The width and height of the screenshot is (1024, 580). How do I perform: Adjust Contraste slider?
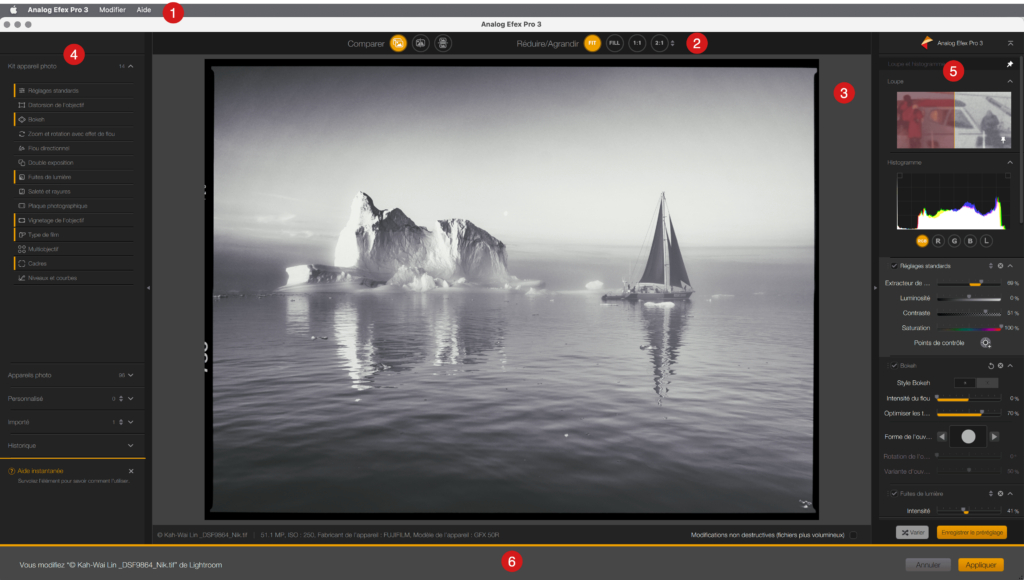point(969,313)
